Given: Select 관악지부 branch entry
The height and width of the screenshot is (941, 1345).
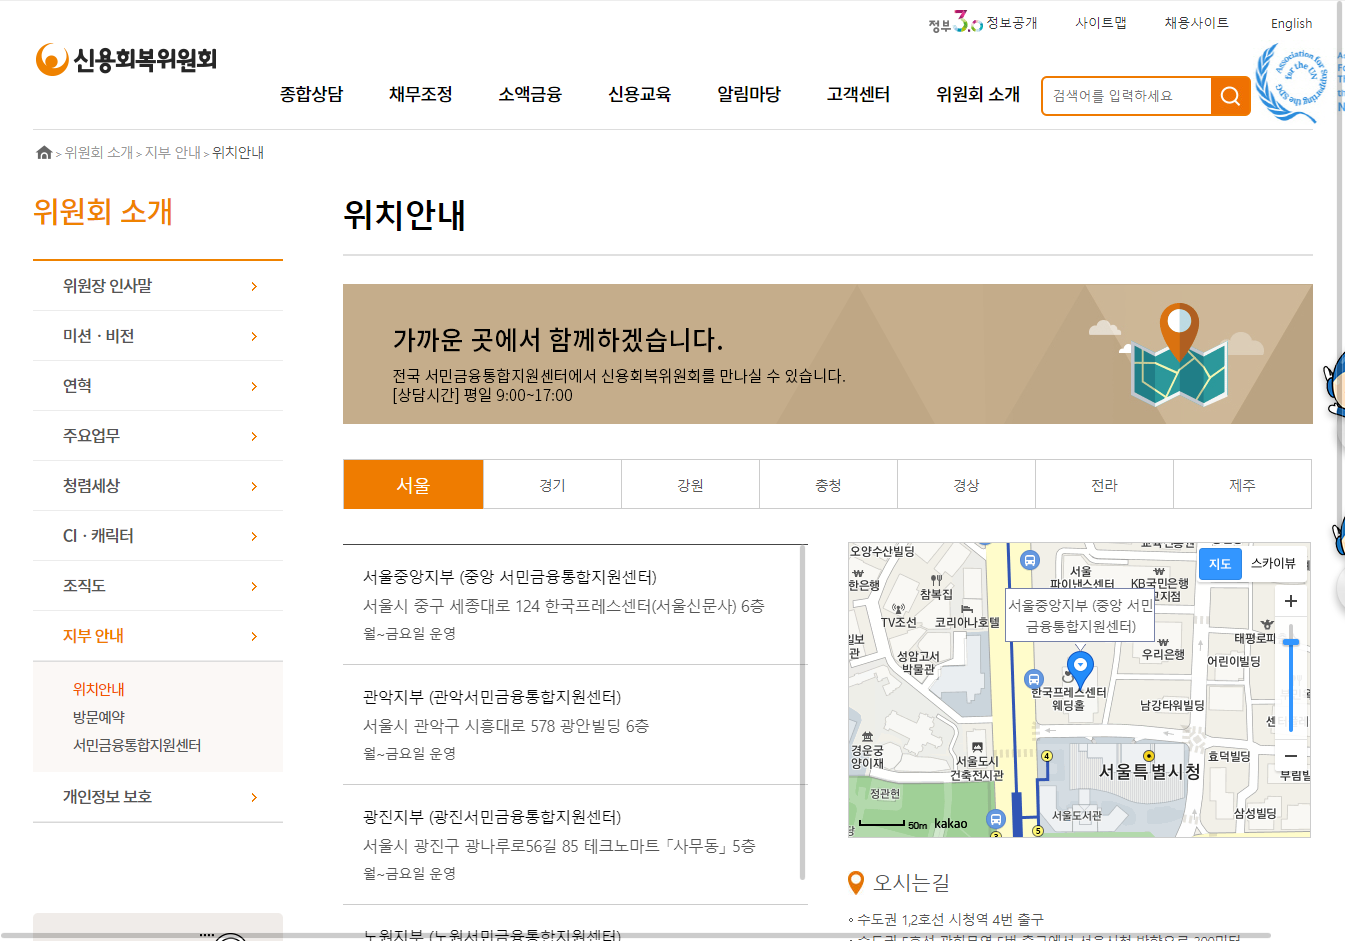Looking at the screenshot, I should tap(575, 725).
